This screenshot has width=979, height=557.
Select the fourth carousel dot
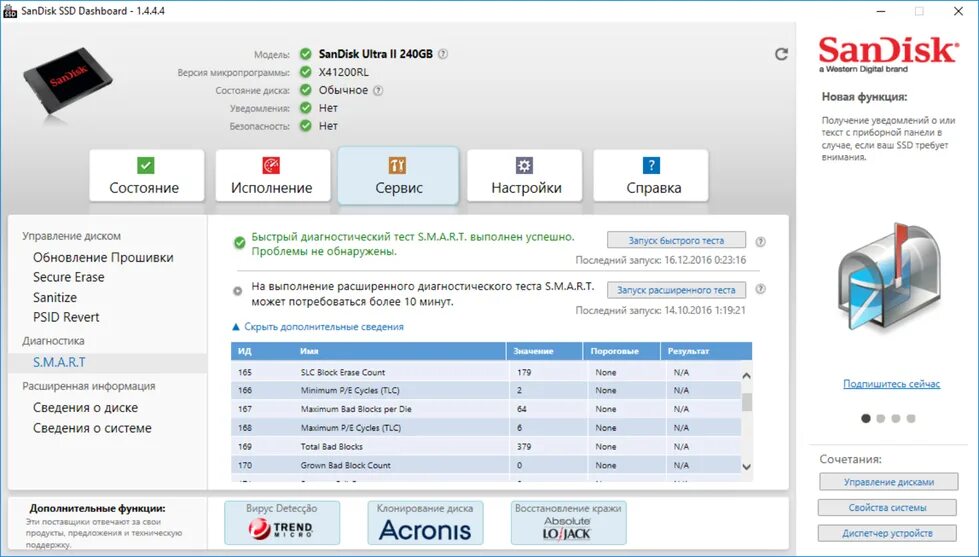(x=911, y=418)
